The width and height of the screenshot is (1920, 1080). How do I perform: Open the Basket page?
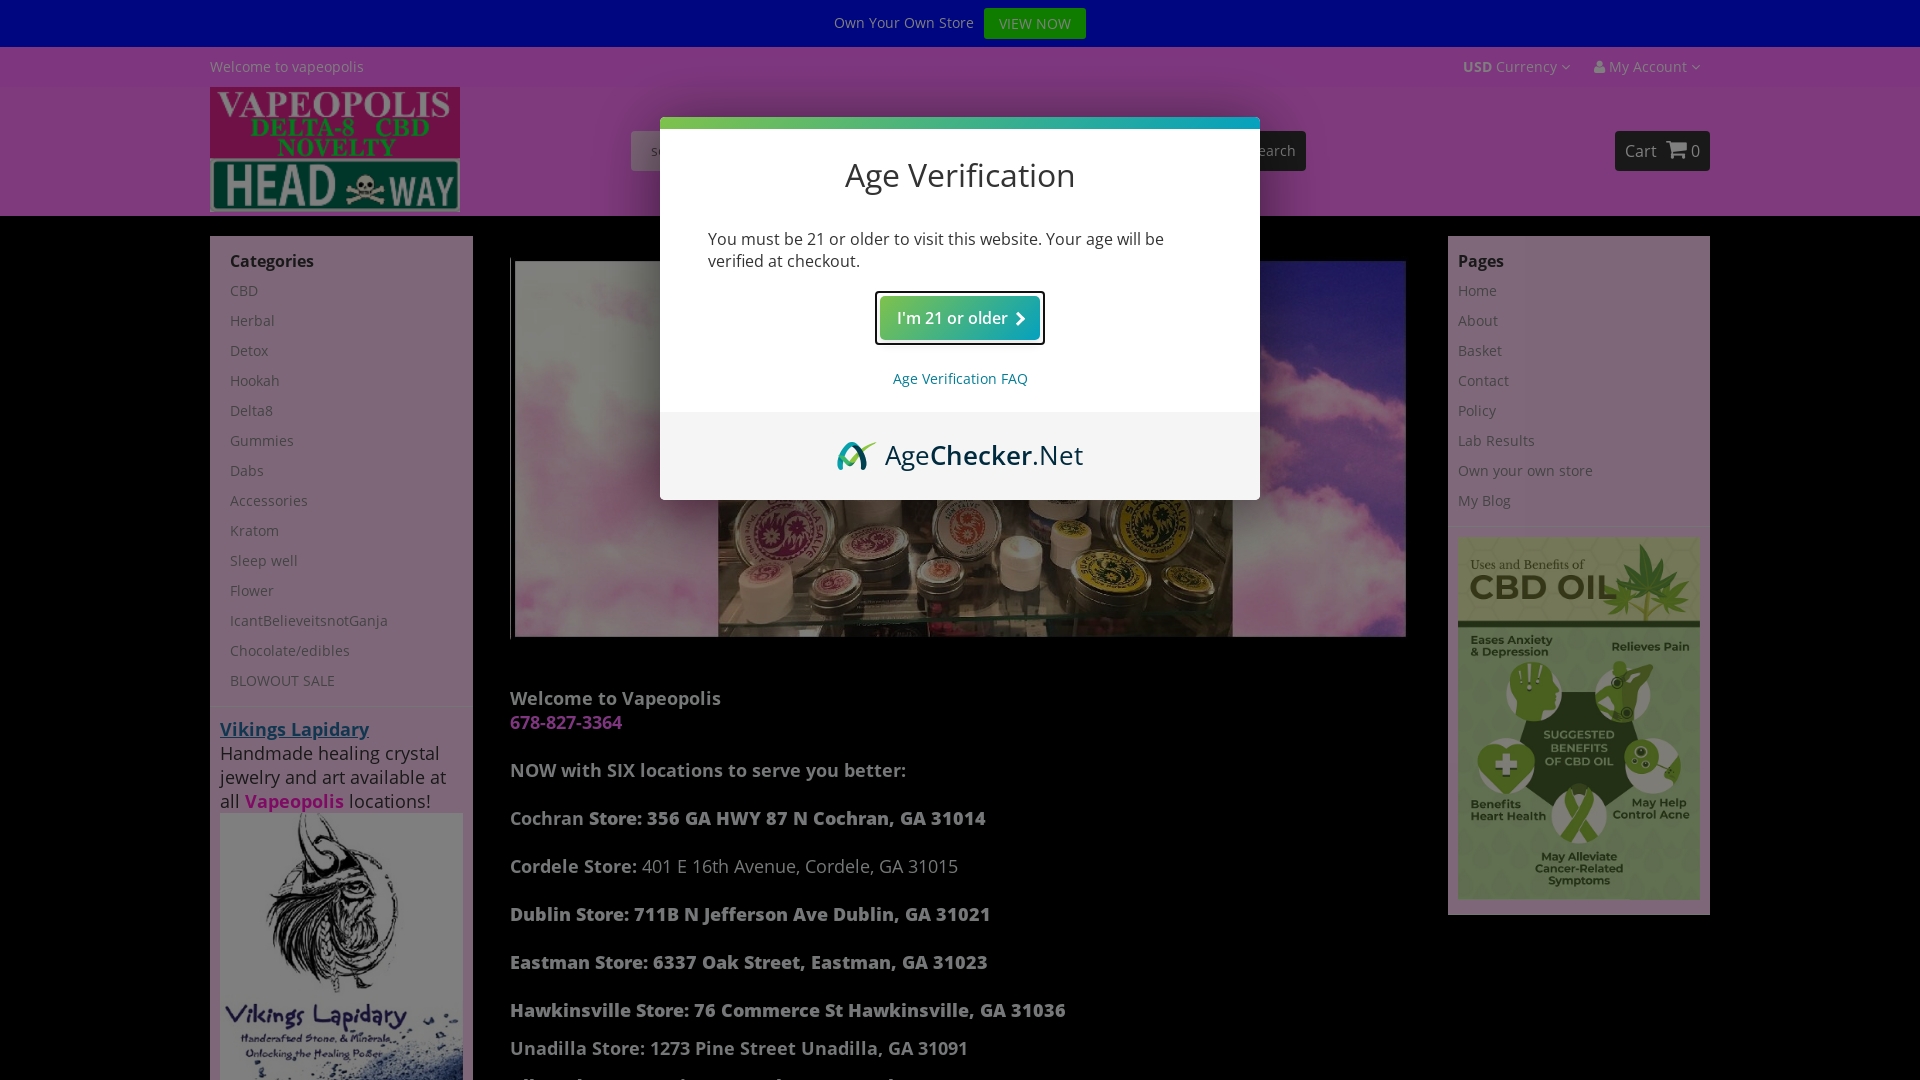[x=1480, y=351]
